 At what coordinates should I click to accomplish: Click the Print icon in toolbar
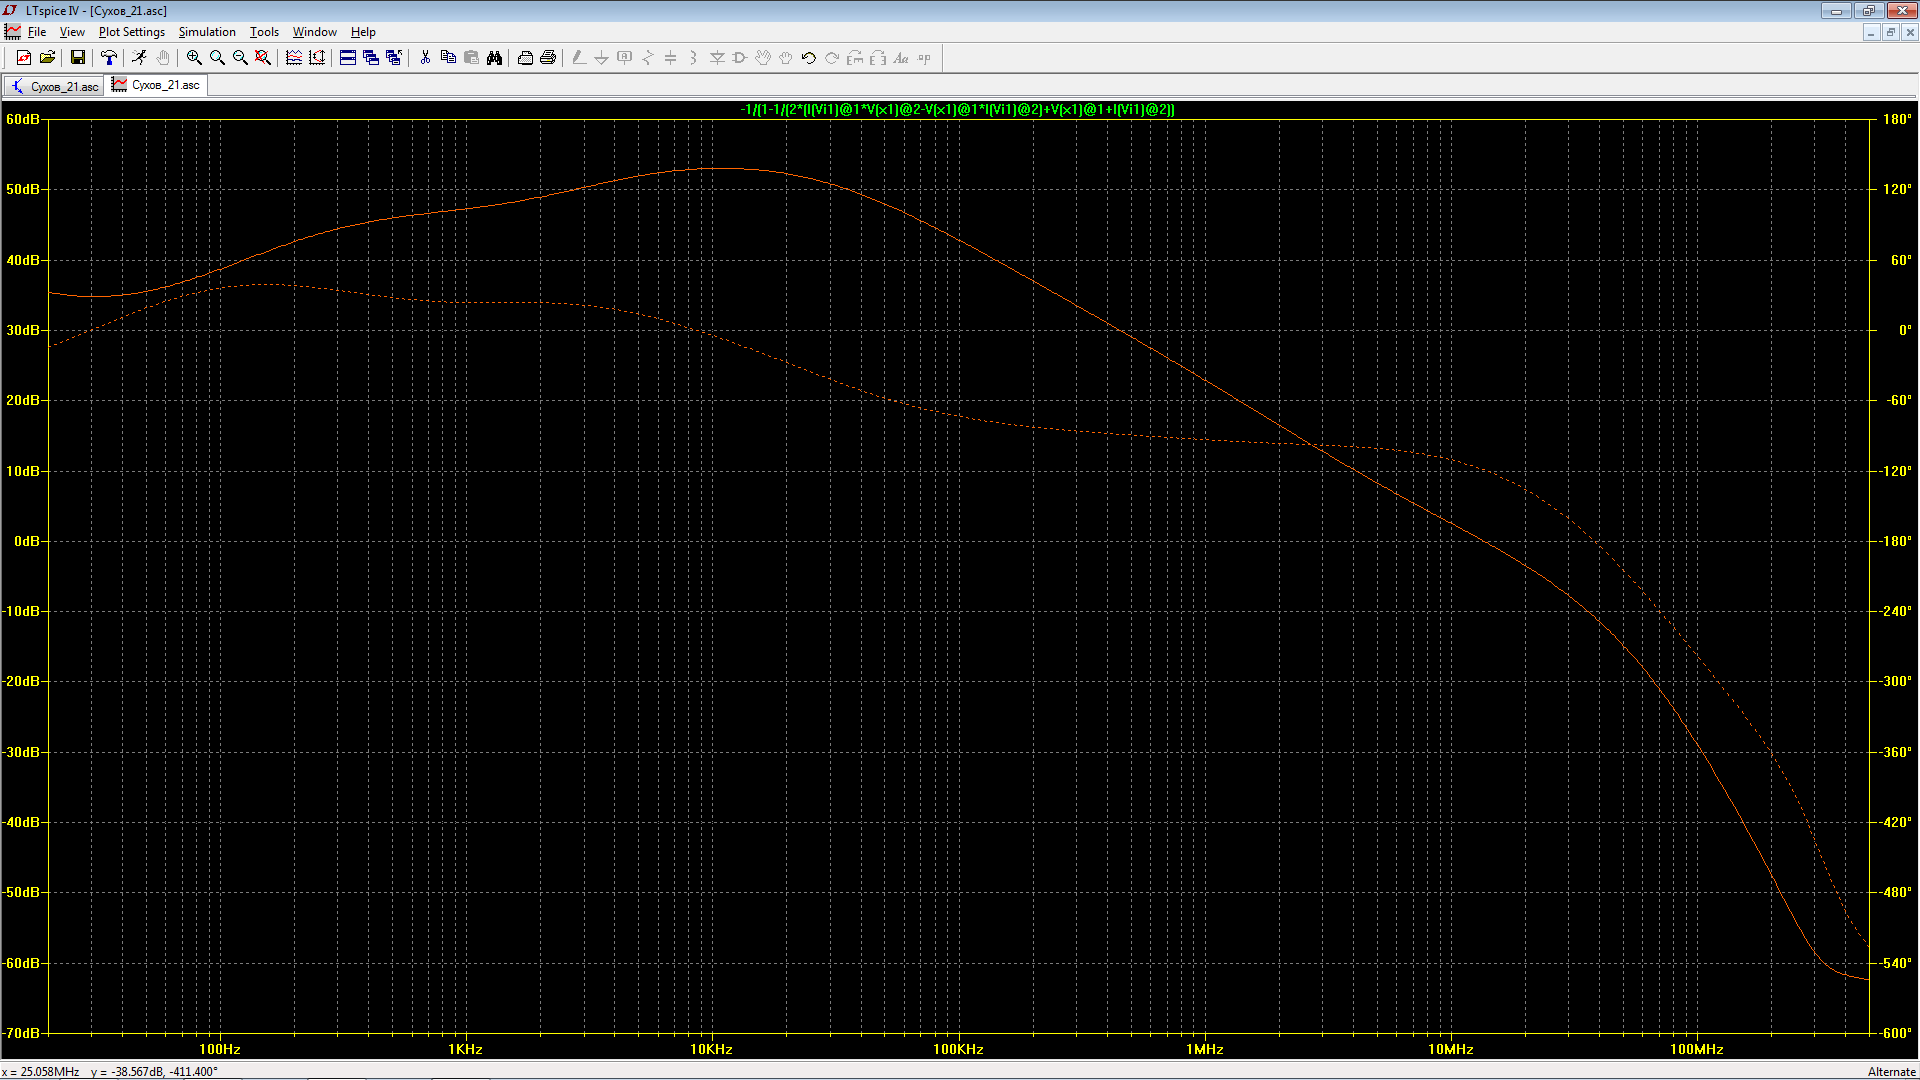click(x=548, y=58)
